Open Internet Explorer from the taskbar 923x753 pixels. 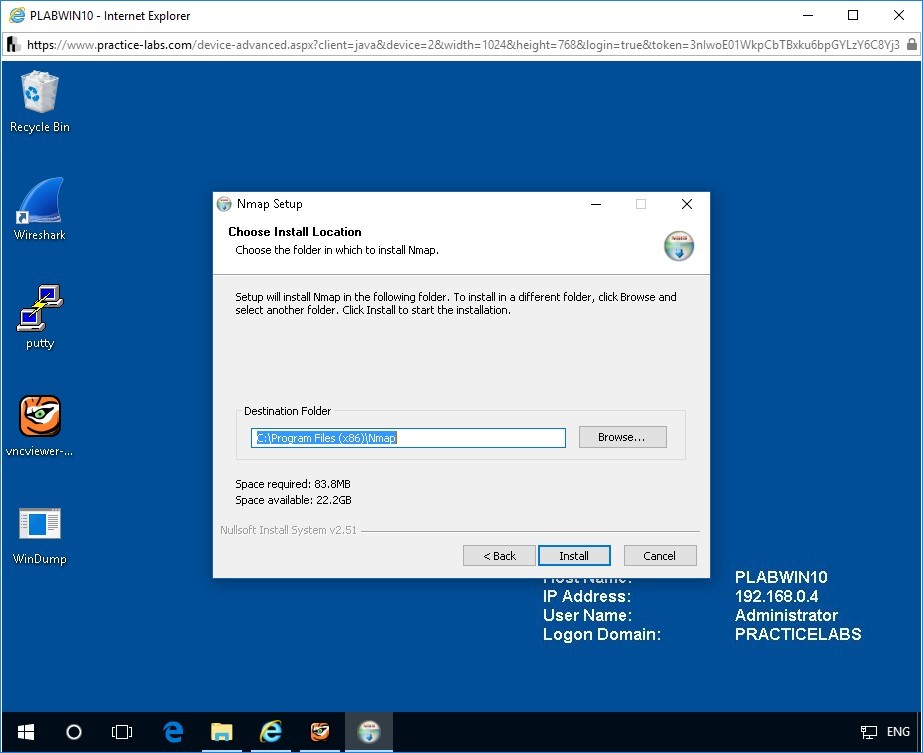coord(271,732)
